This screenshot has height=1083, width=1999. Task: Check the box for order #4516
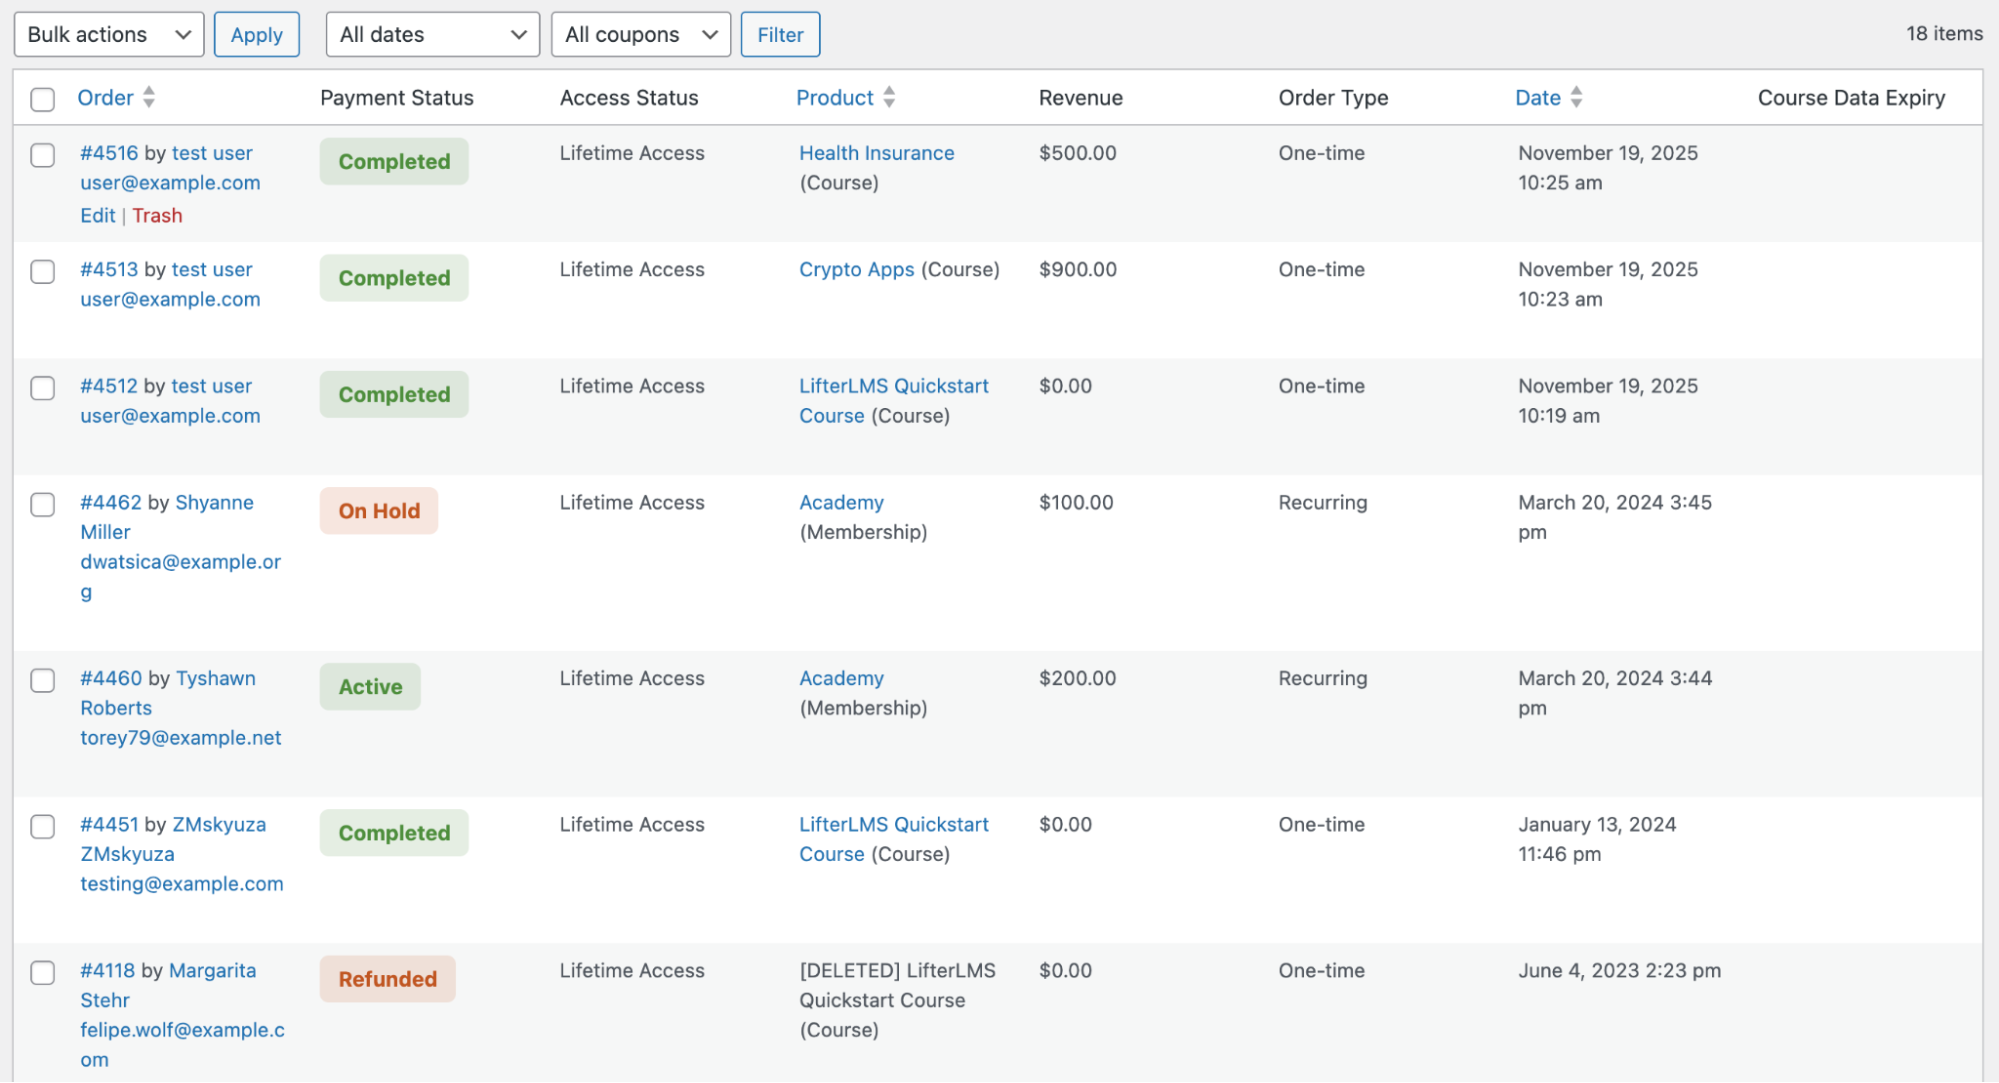[x=42, y=155]
